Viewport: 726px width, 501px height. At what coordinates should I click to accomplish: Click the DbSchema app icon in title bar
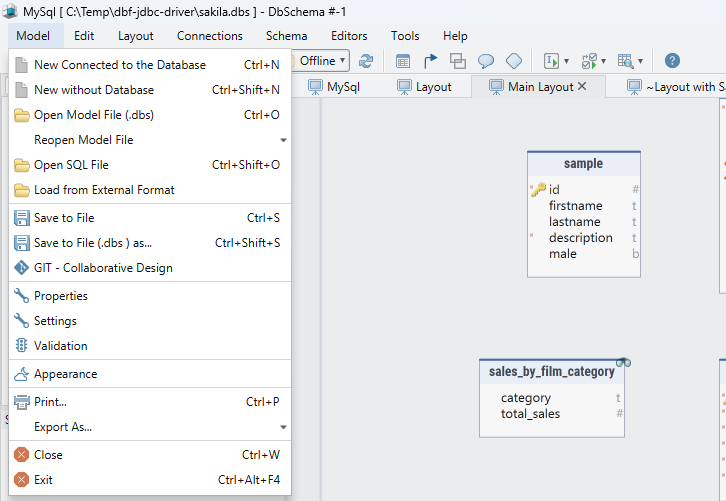(10, 11)
